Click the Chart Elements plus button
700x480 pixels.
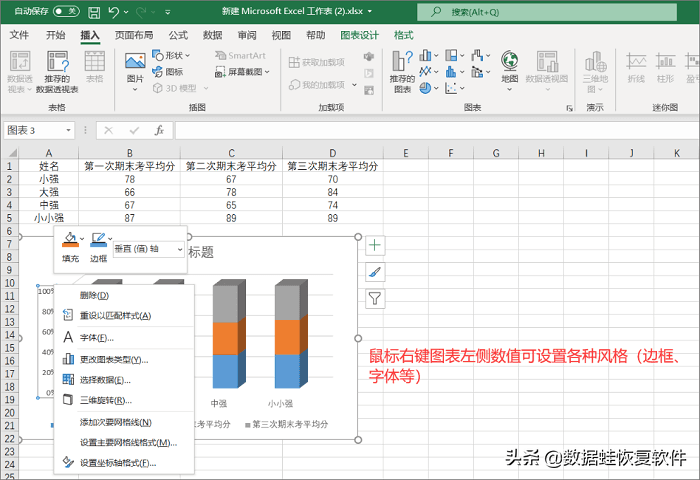coord(375,245)
